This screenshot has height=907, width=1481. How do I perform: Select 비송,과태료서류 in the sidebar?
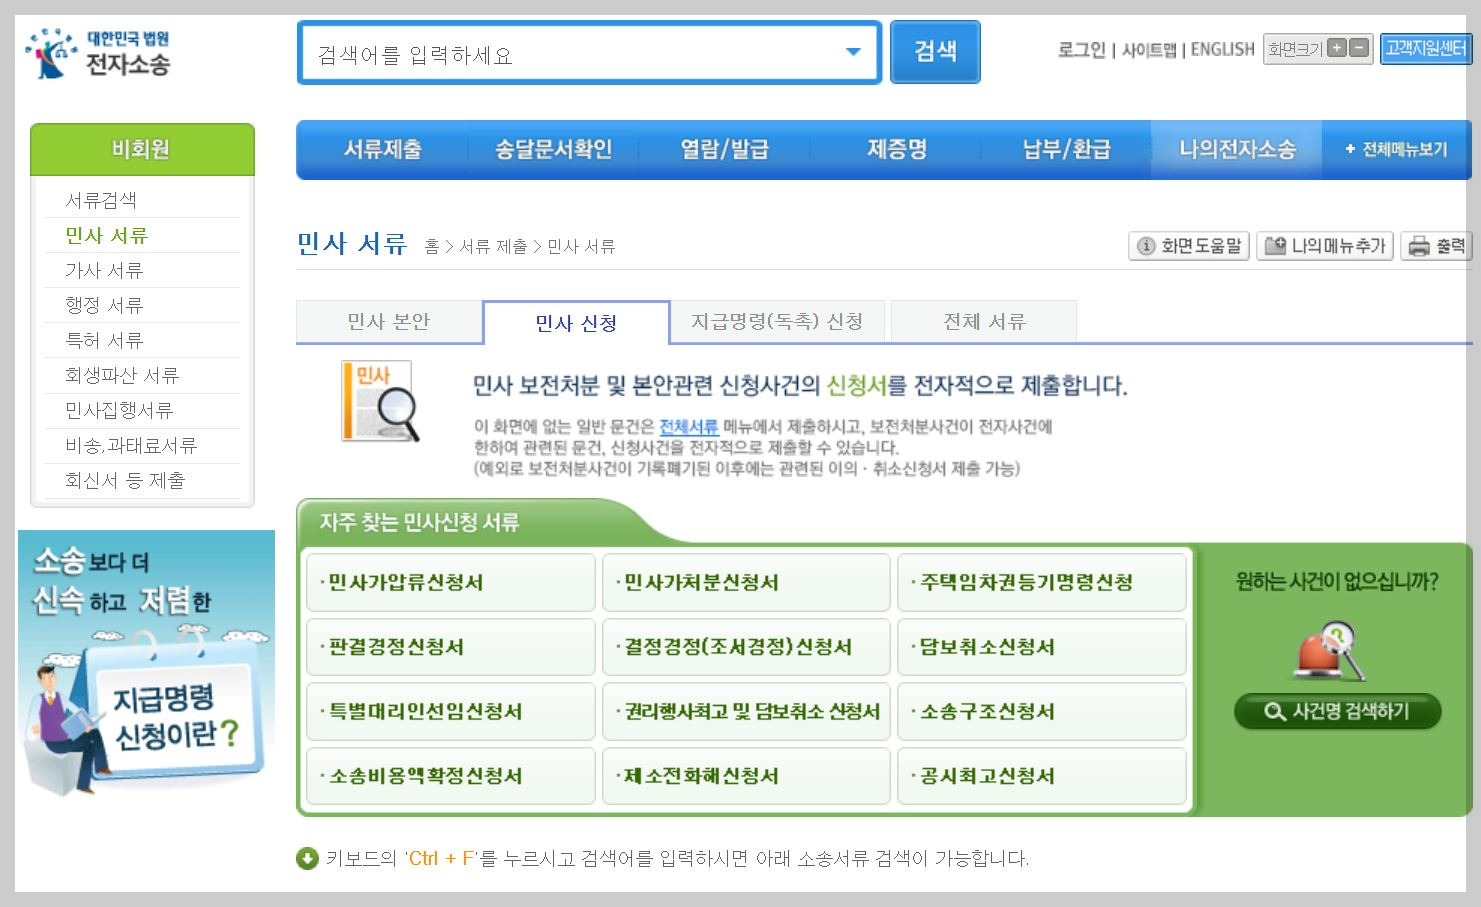click(131, 445)
